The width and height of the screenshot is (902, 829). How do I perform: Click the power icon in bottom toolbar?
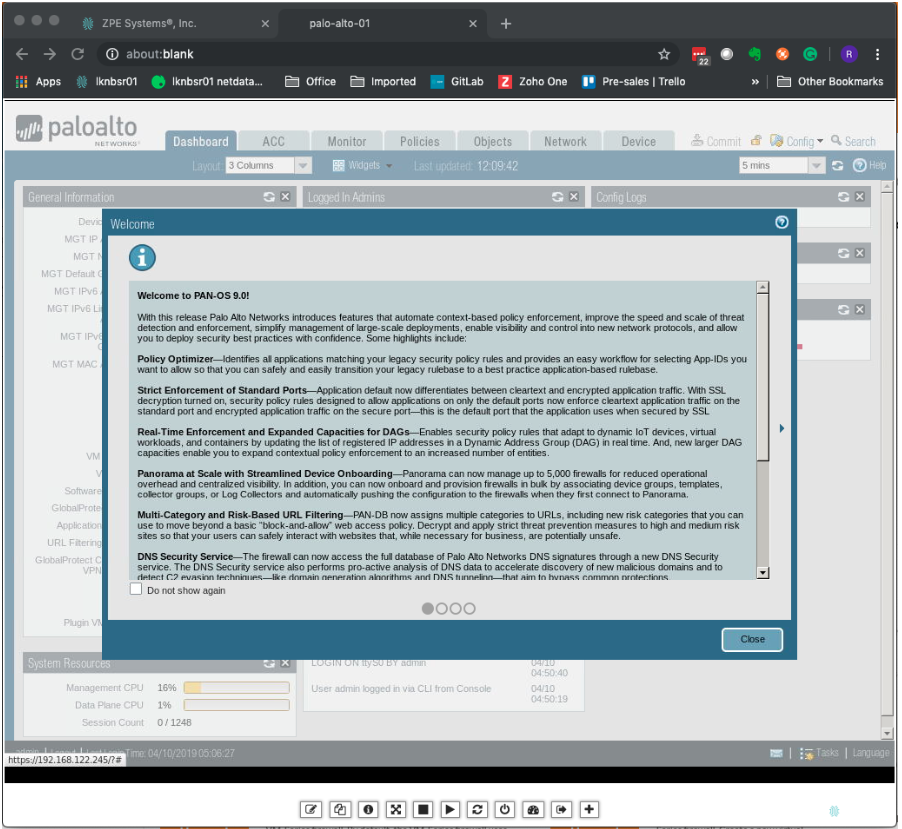(504, 809)
